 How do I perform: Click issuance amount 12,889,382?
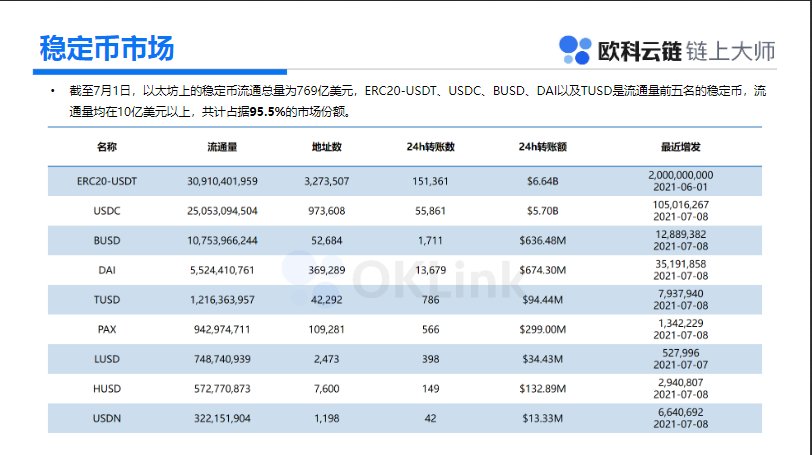pos(680,234)
